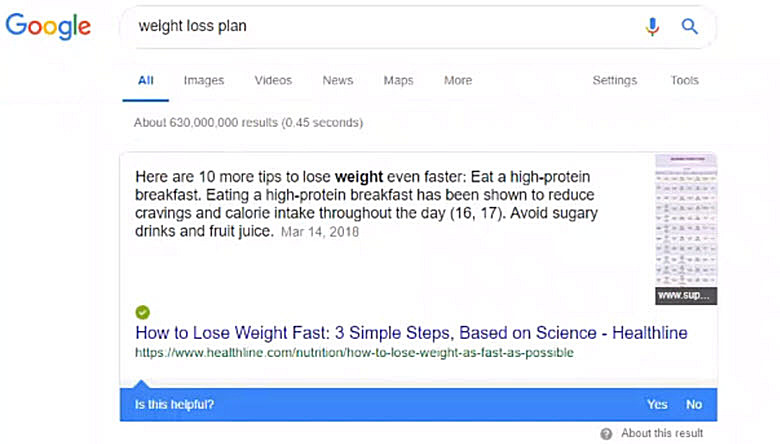Screen dimensions: 780x444
Task: Click the green checkmark icon above Healthline title
Action: click(142, 311)
